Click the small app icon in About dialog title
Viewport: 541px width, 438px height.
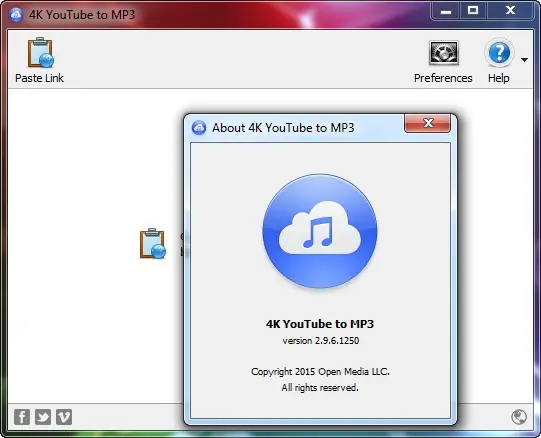[199, 128]
